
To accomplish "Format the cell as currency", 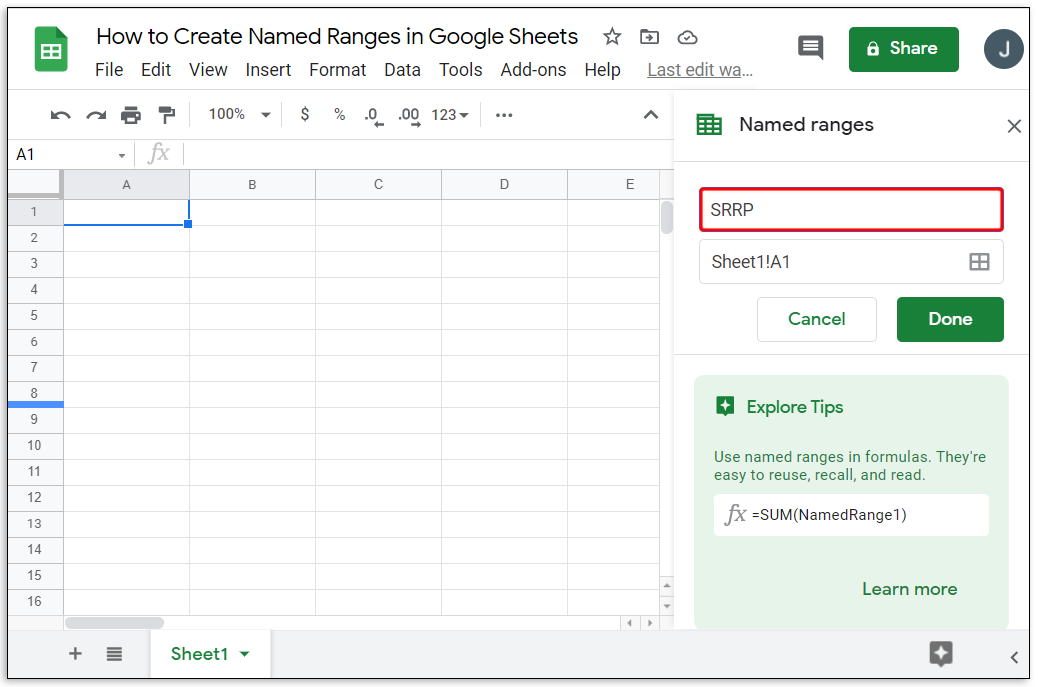I will 305,115.
